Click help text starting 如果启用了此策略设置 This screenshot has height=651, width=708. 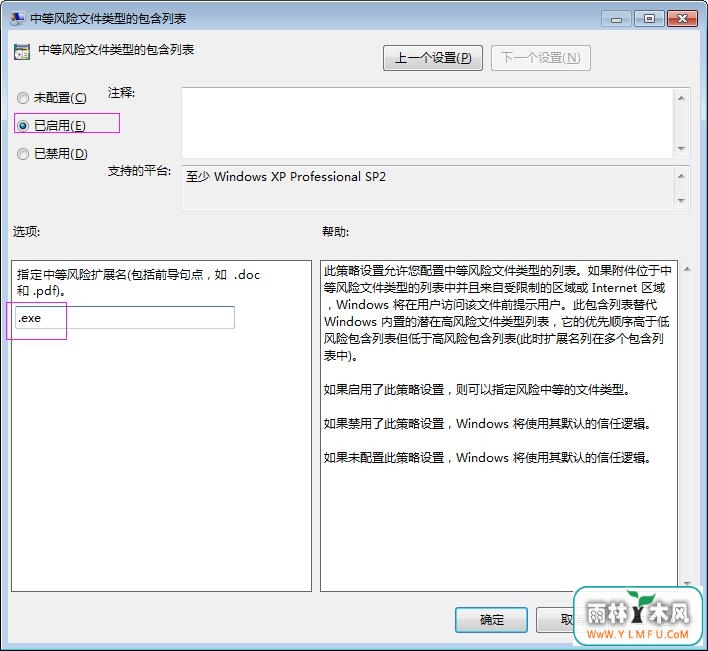[477, 389]
